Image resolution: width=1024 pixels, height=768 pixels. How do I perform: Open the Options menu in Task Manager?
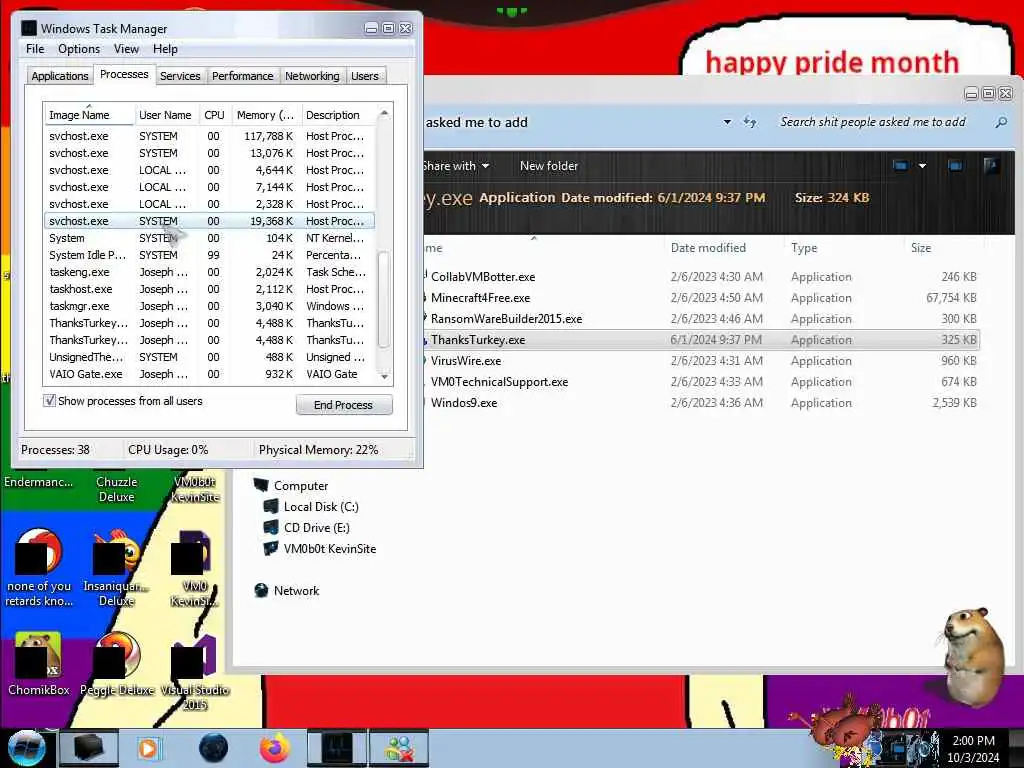coord(79,49)
